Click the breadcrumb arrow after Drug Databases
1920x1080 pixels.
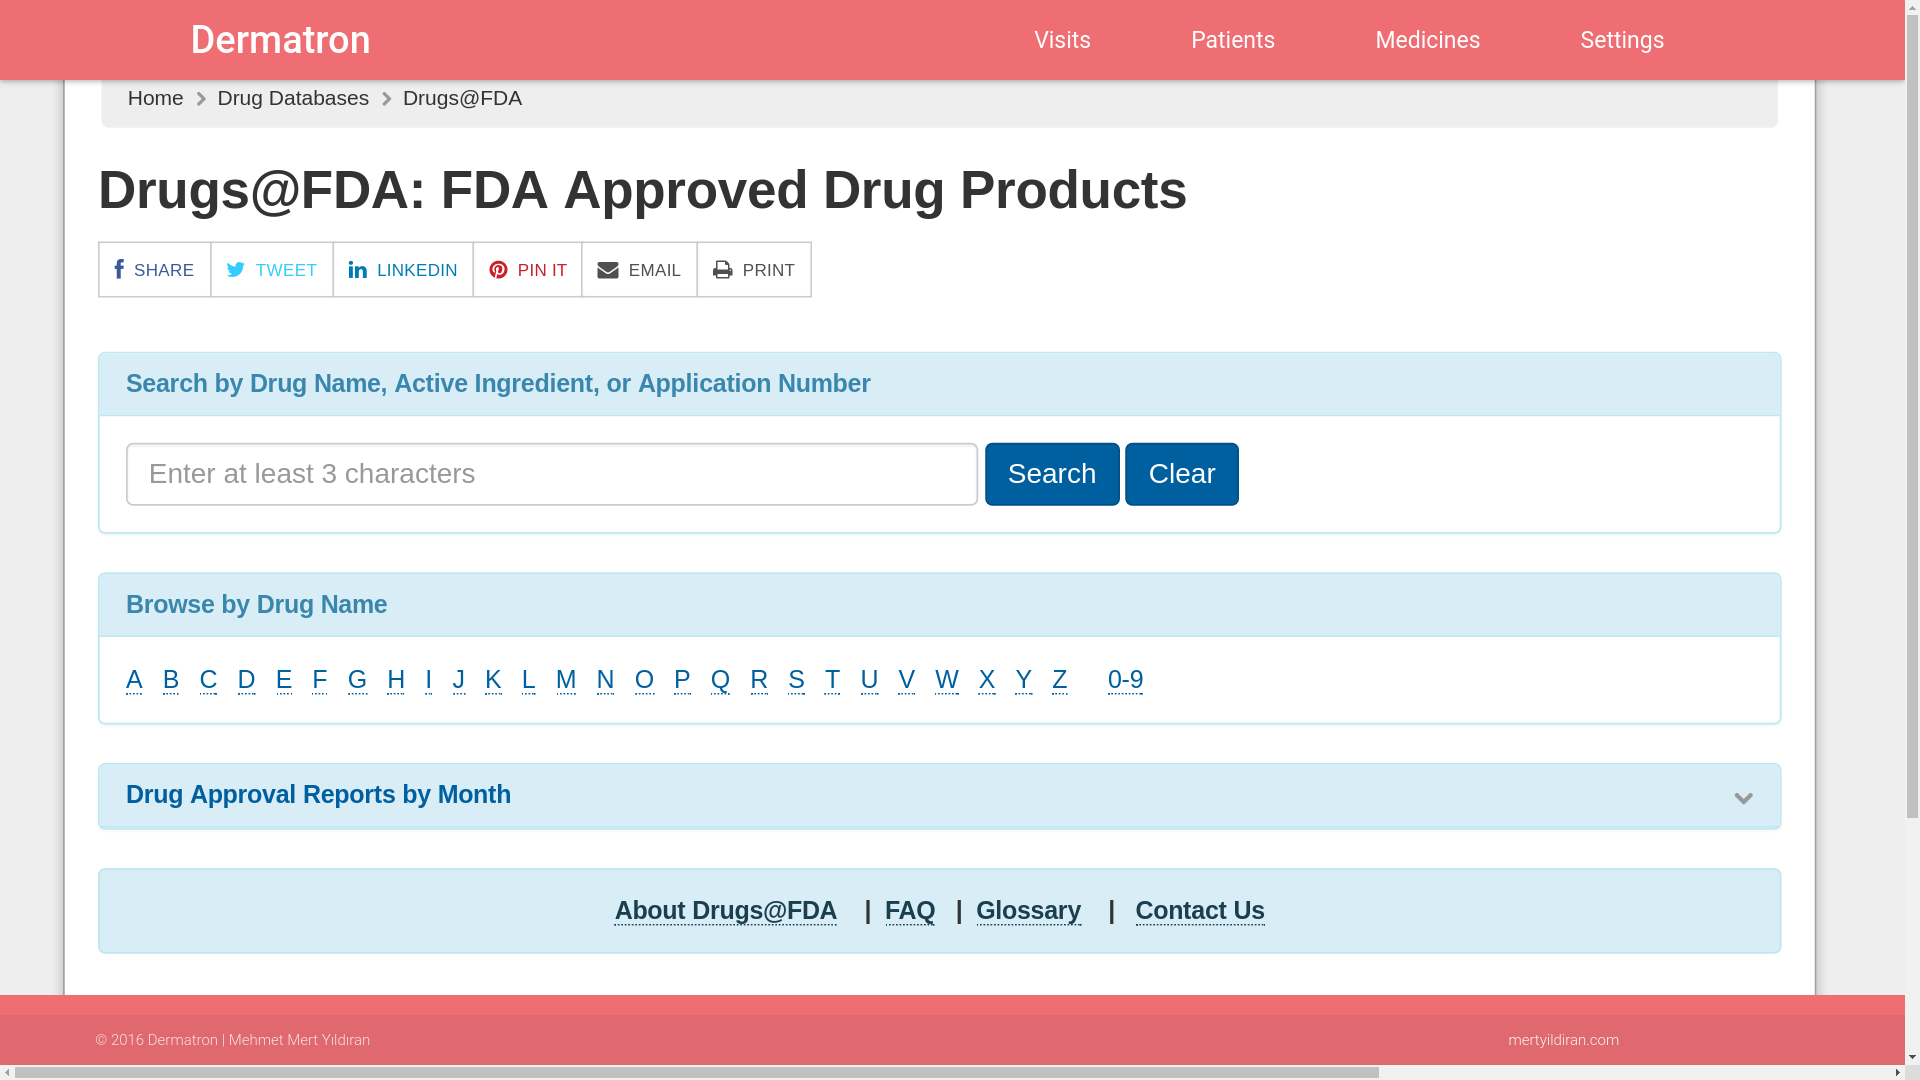pyautogui.click(x=385, y=98)
